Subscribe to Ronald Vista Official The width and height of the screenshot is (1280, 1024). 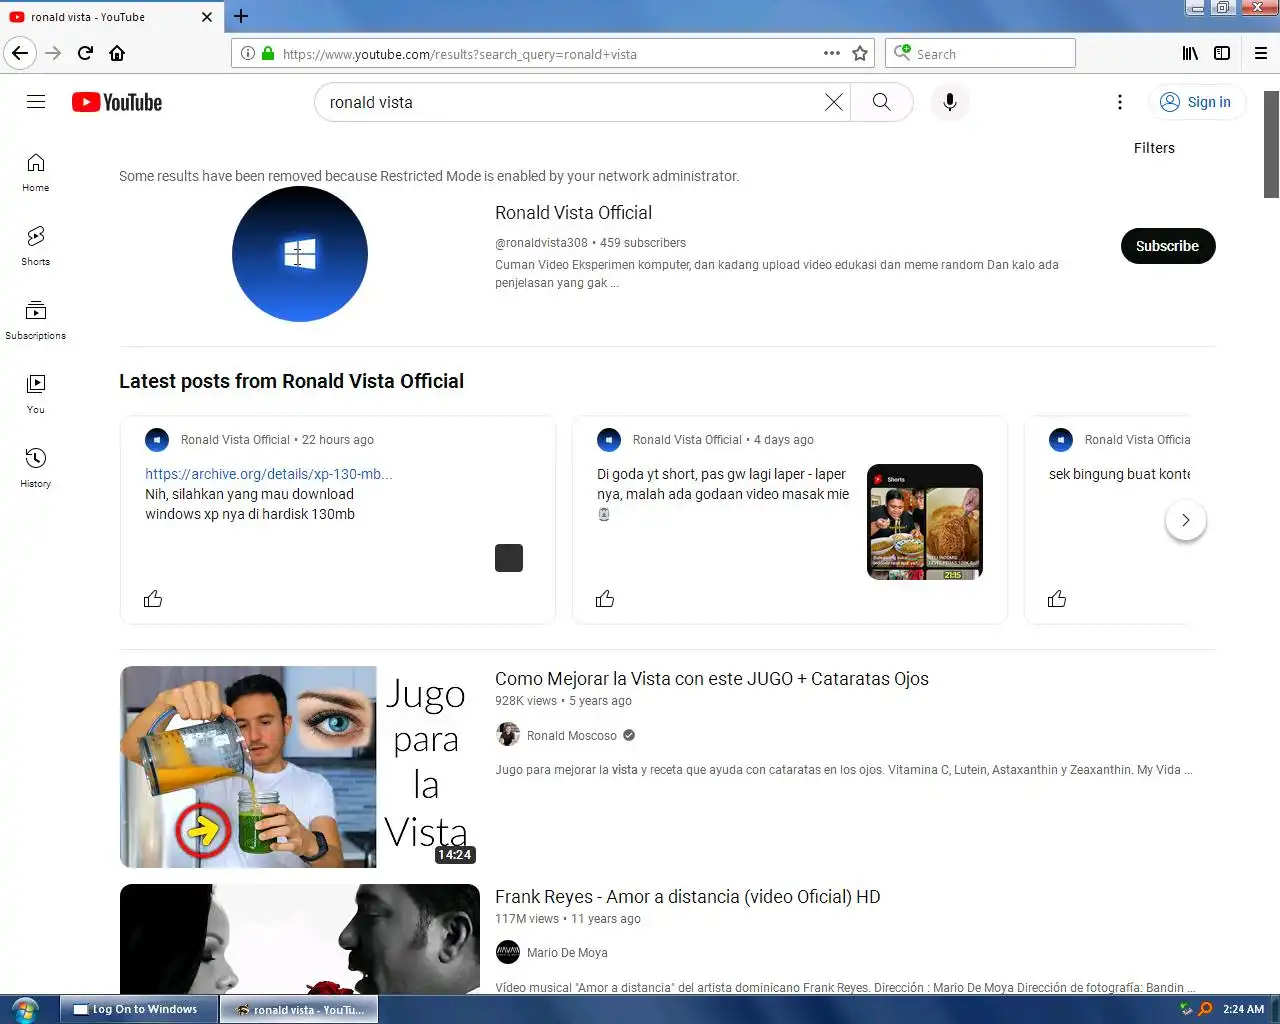coord(1167,246)
